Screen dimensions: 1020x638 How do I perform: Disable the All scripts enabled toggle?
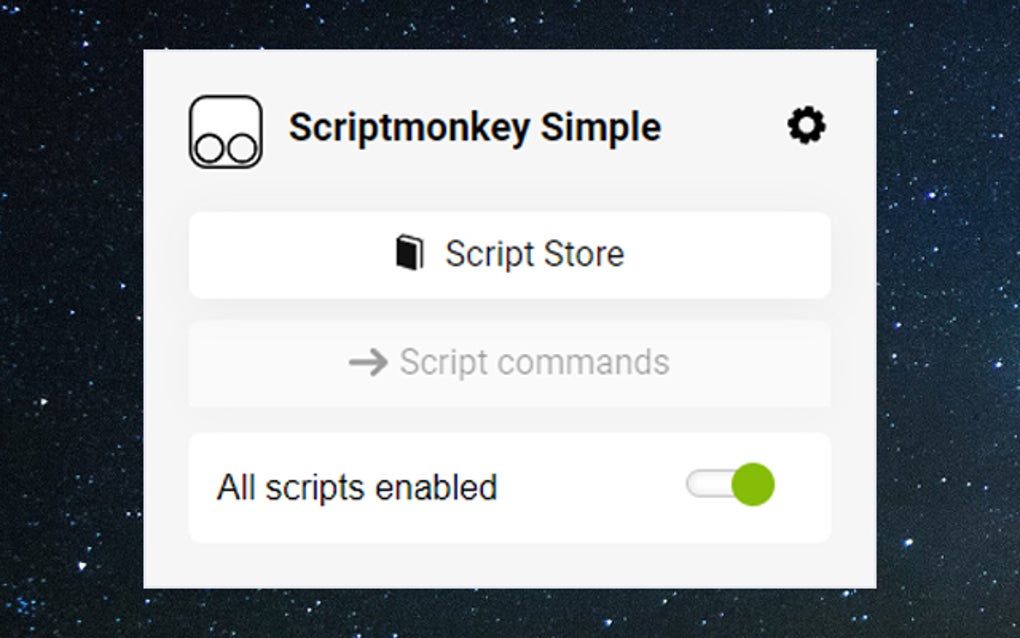(x=732, y=485)
